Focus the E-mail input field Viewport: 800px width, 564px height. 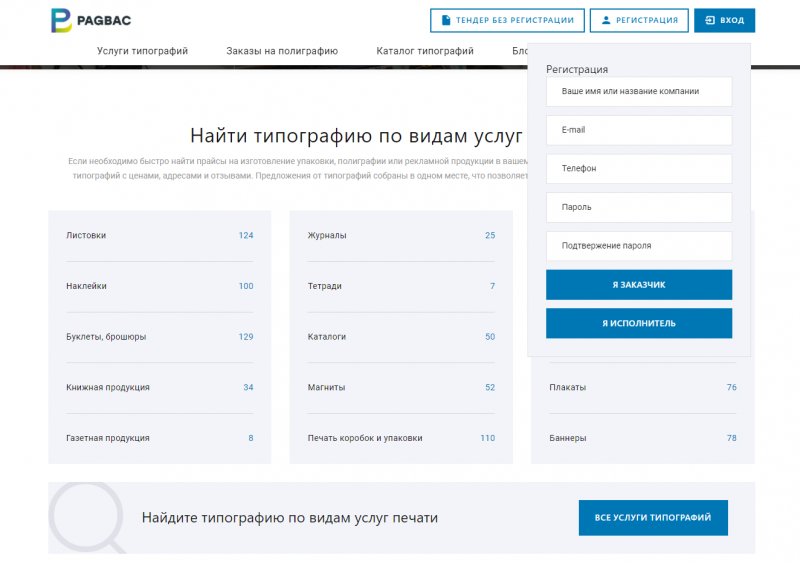coord(639,130)
